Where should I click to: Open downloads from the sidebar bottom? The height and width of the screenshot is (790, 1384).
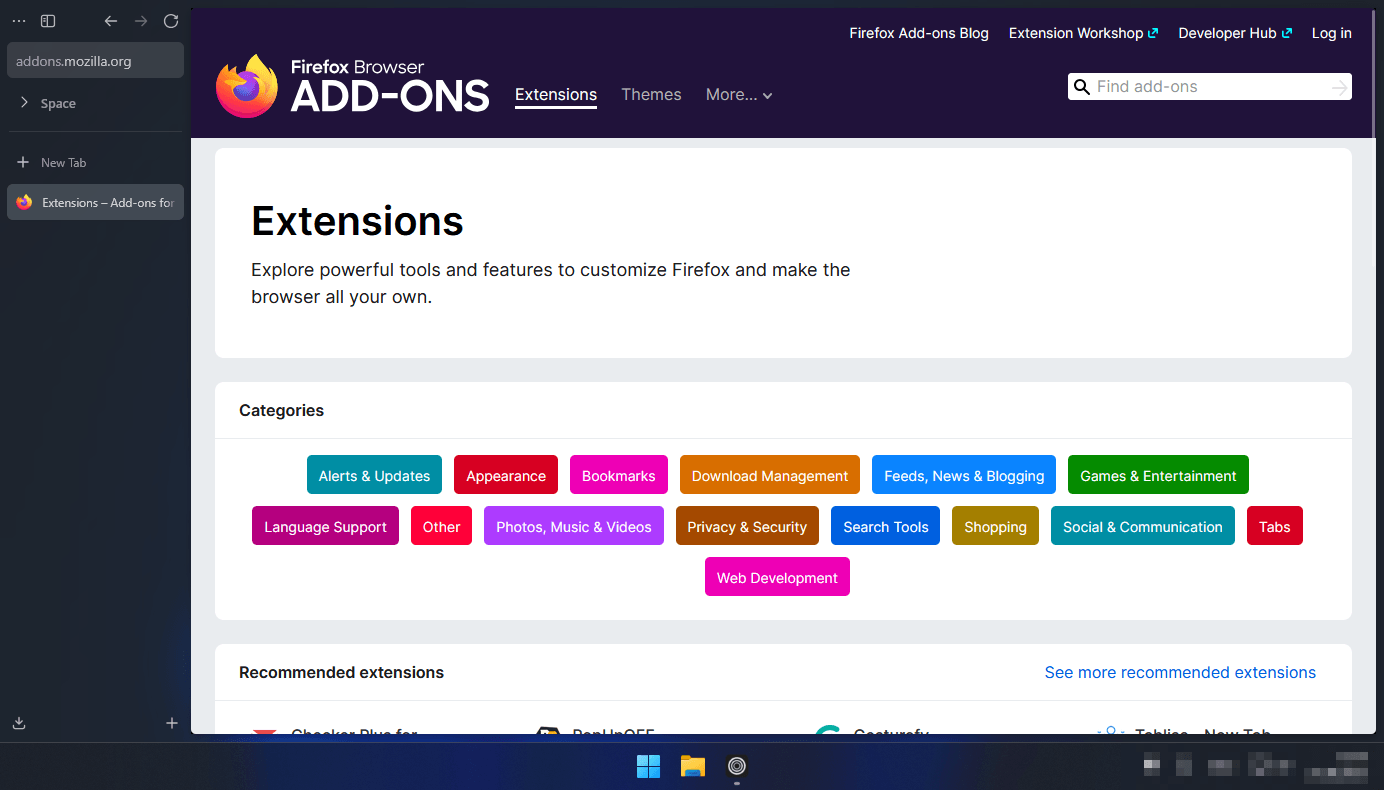(18, 723)
